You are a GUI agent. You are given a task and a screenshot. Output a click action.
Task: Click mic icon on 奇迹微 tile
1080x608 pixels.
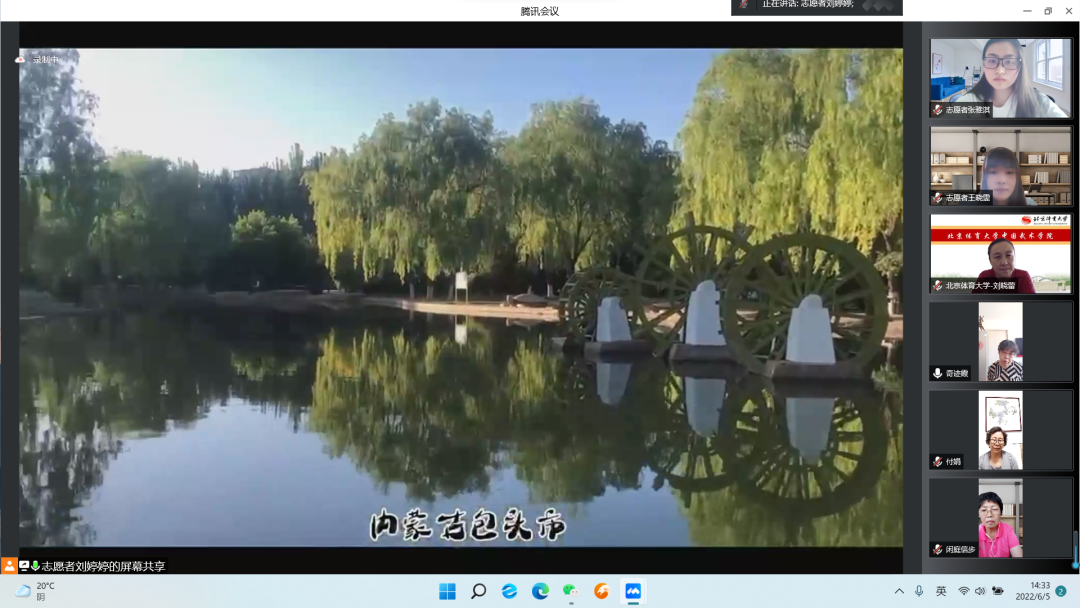[x=937, y=373]
